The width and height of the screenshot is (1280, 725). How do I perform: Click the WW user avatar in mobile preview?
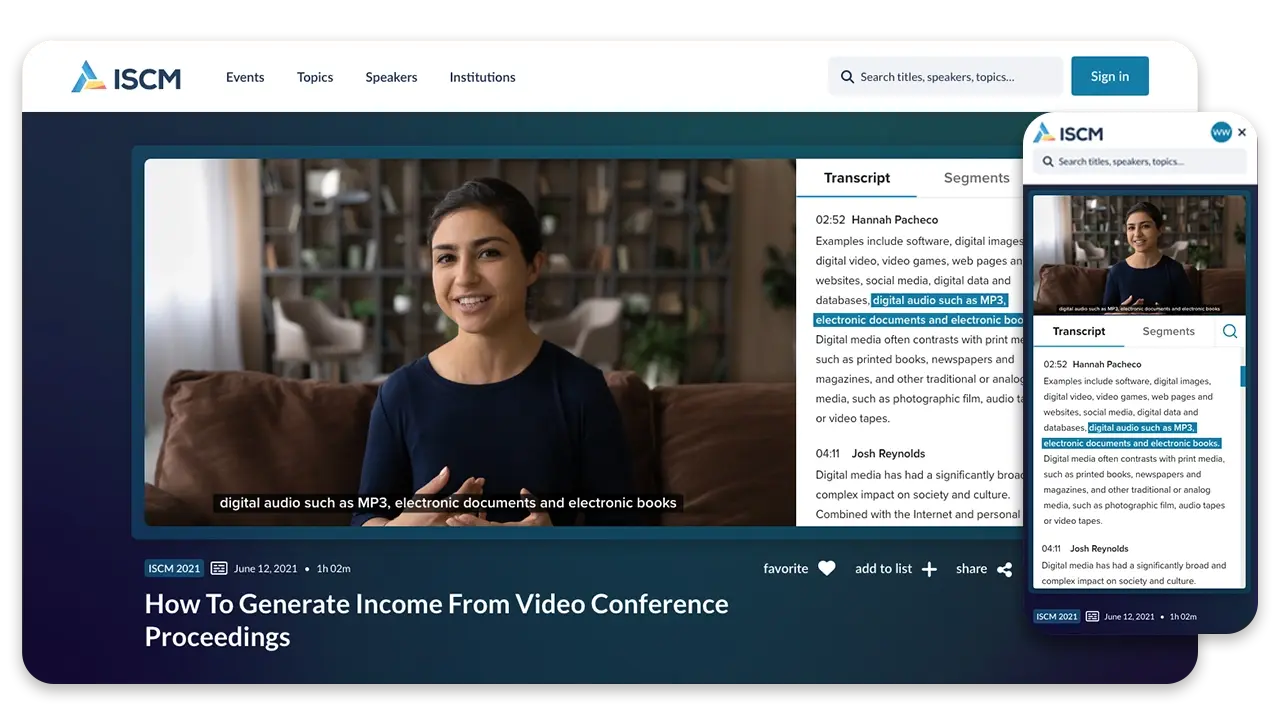[x=1220, y=132]
